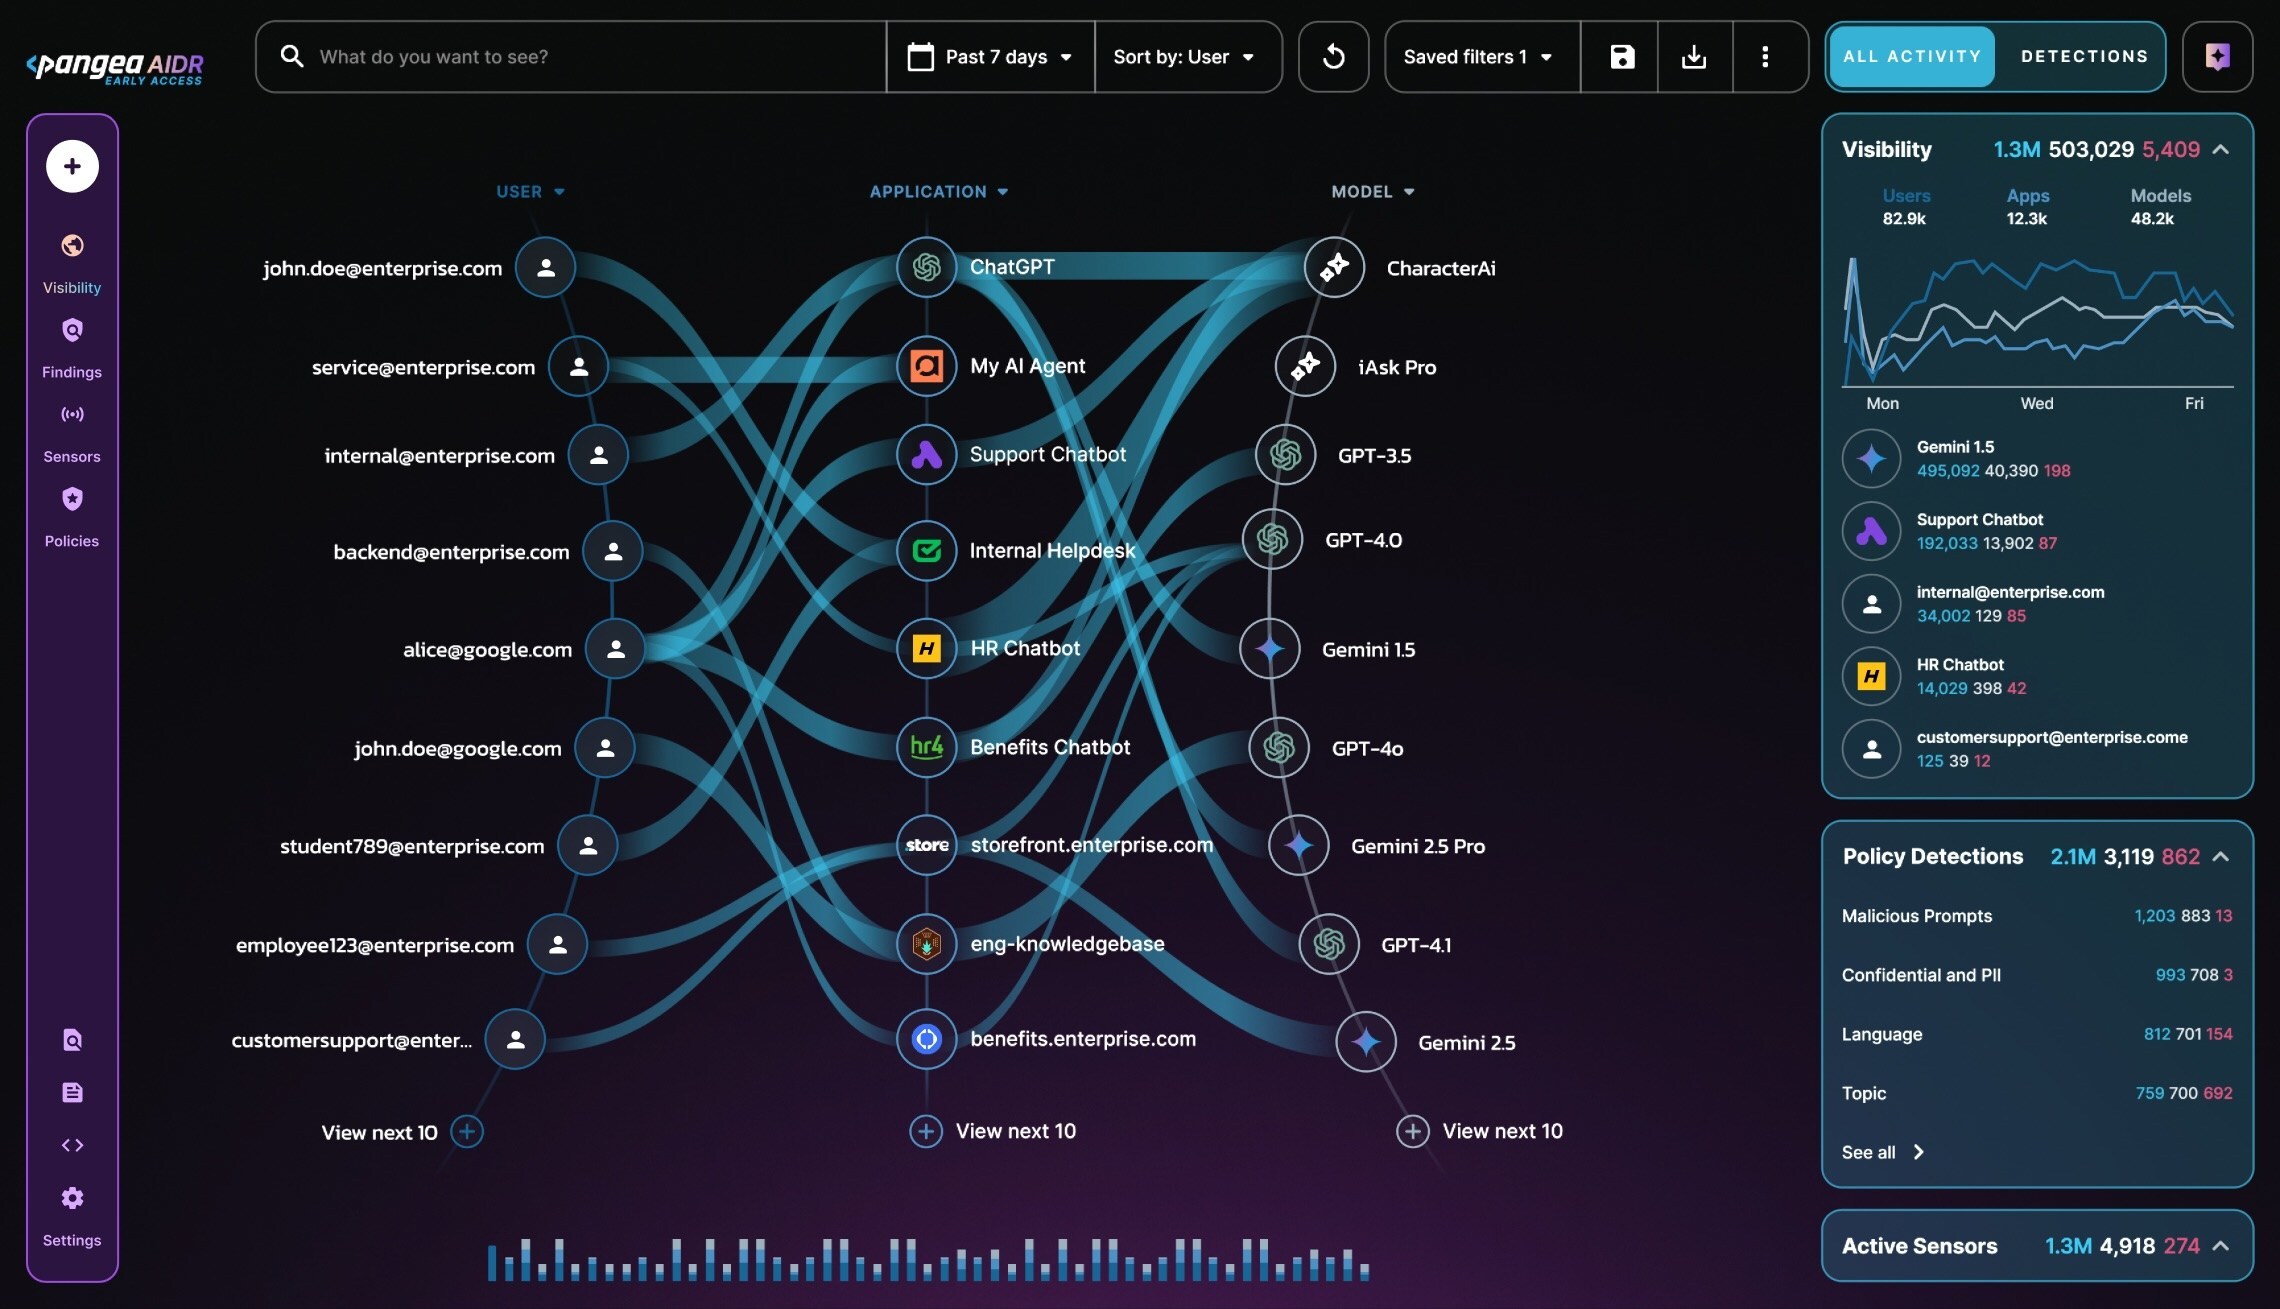
Task: Open the USER column dropdown
Action: pyautogui.click(x=531, y=191)
